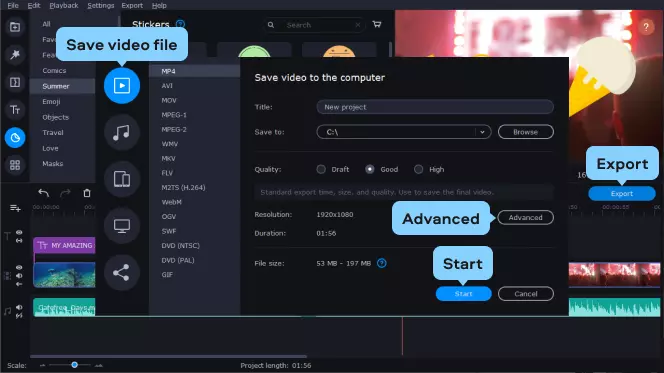Expand the Save to path dropdown
Screen dimensions: 664x373
482,132
